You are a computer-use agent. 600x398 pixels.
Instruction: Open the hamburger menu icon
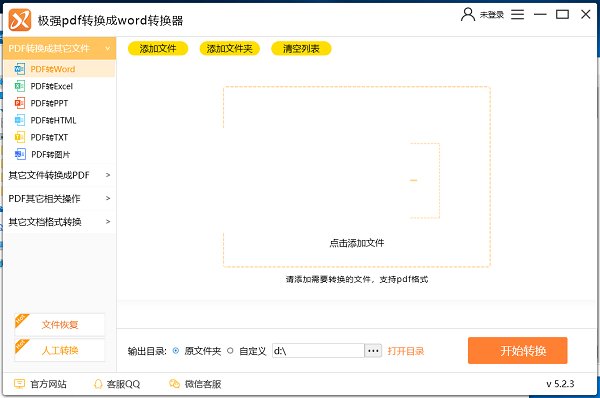[517, 15]
